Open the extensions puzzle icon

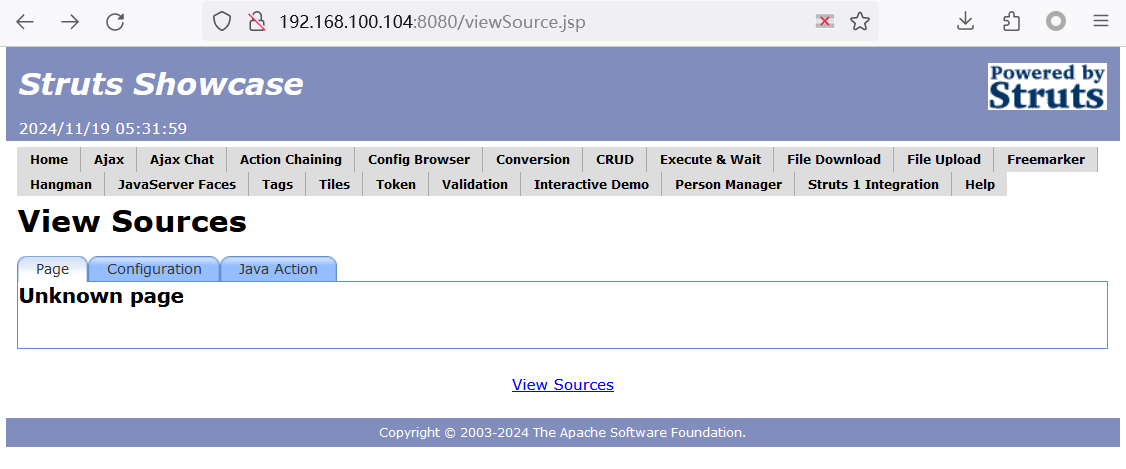(1011, 22)
